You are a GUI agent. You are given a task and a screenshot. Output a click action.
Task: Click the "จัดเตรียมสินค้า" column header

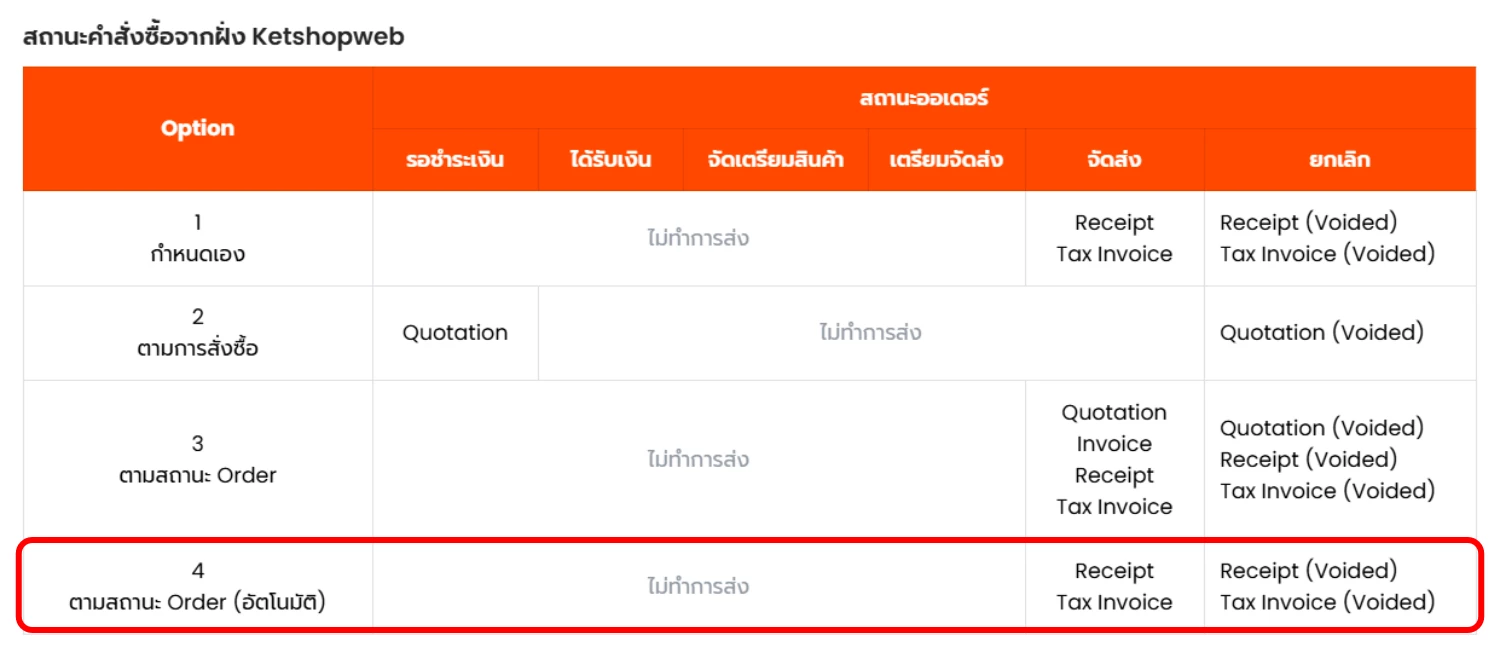click(773, 160)
